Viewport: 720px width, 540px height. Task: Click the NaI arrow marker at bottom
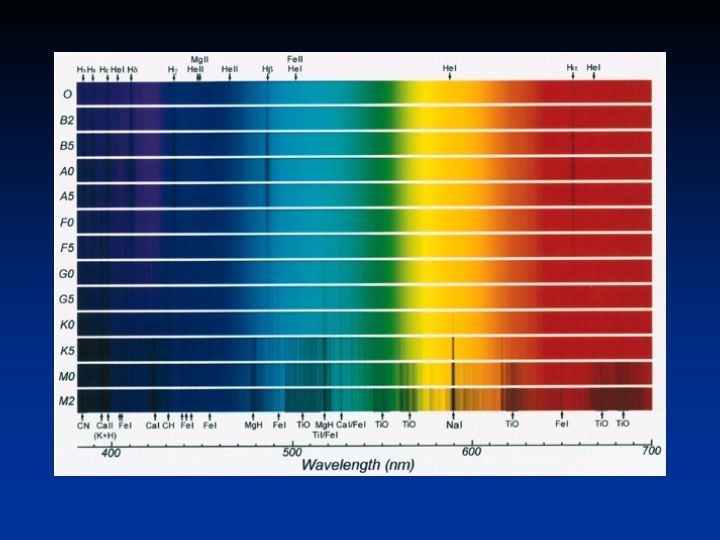point(453,418)
